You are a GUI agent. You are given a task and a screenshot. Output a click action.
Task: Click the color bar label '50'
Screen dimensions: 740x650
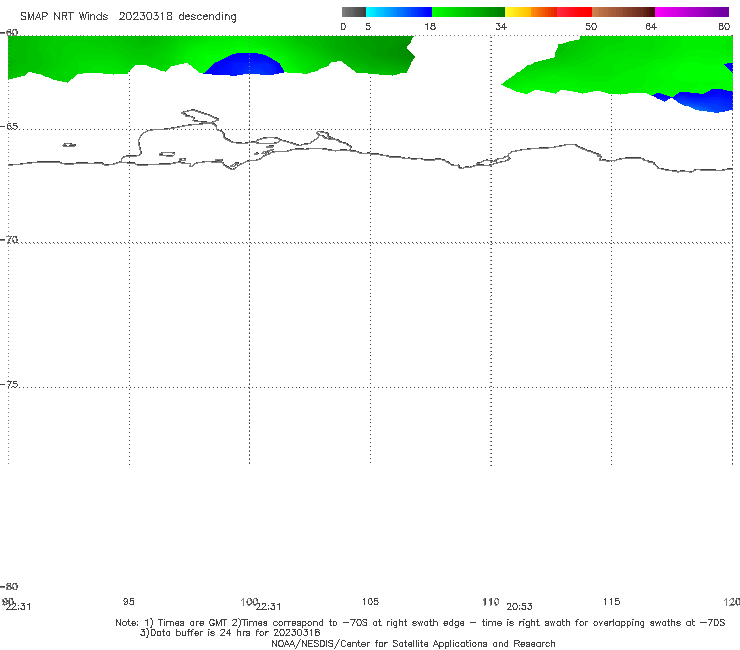591,26
